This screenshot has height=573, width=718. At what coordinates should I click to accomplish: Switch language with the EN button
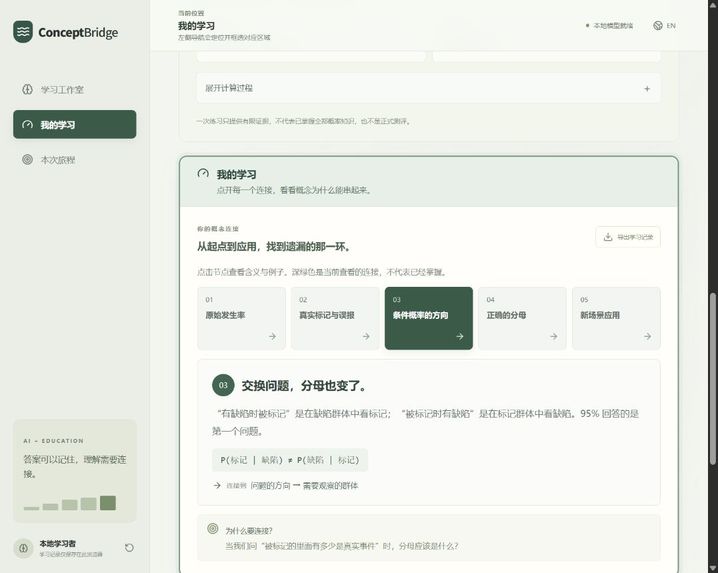664,26
